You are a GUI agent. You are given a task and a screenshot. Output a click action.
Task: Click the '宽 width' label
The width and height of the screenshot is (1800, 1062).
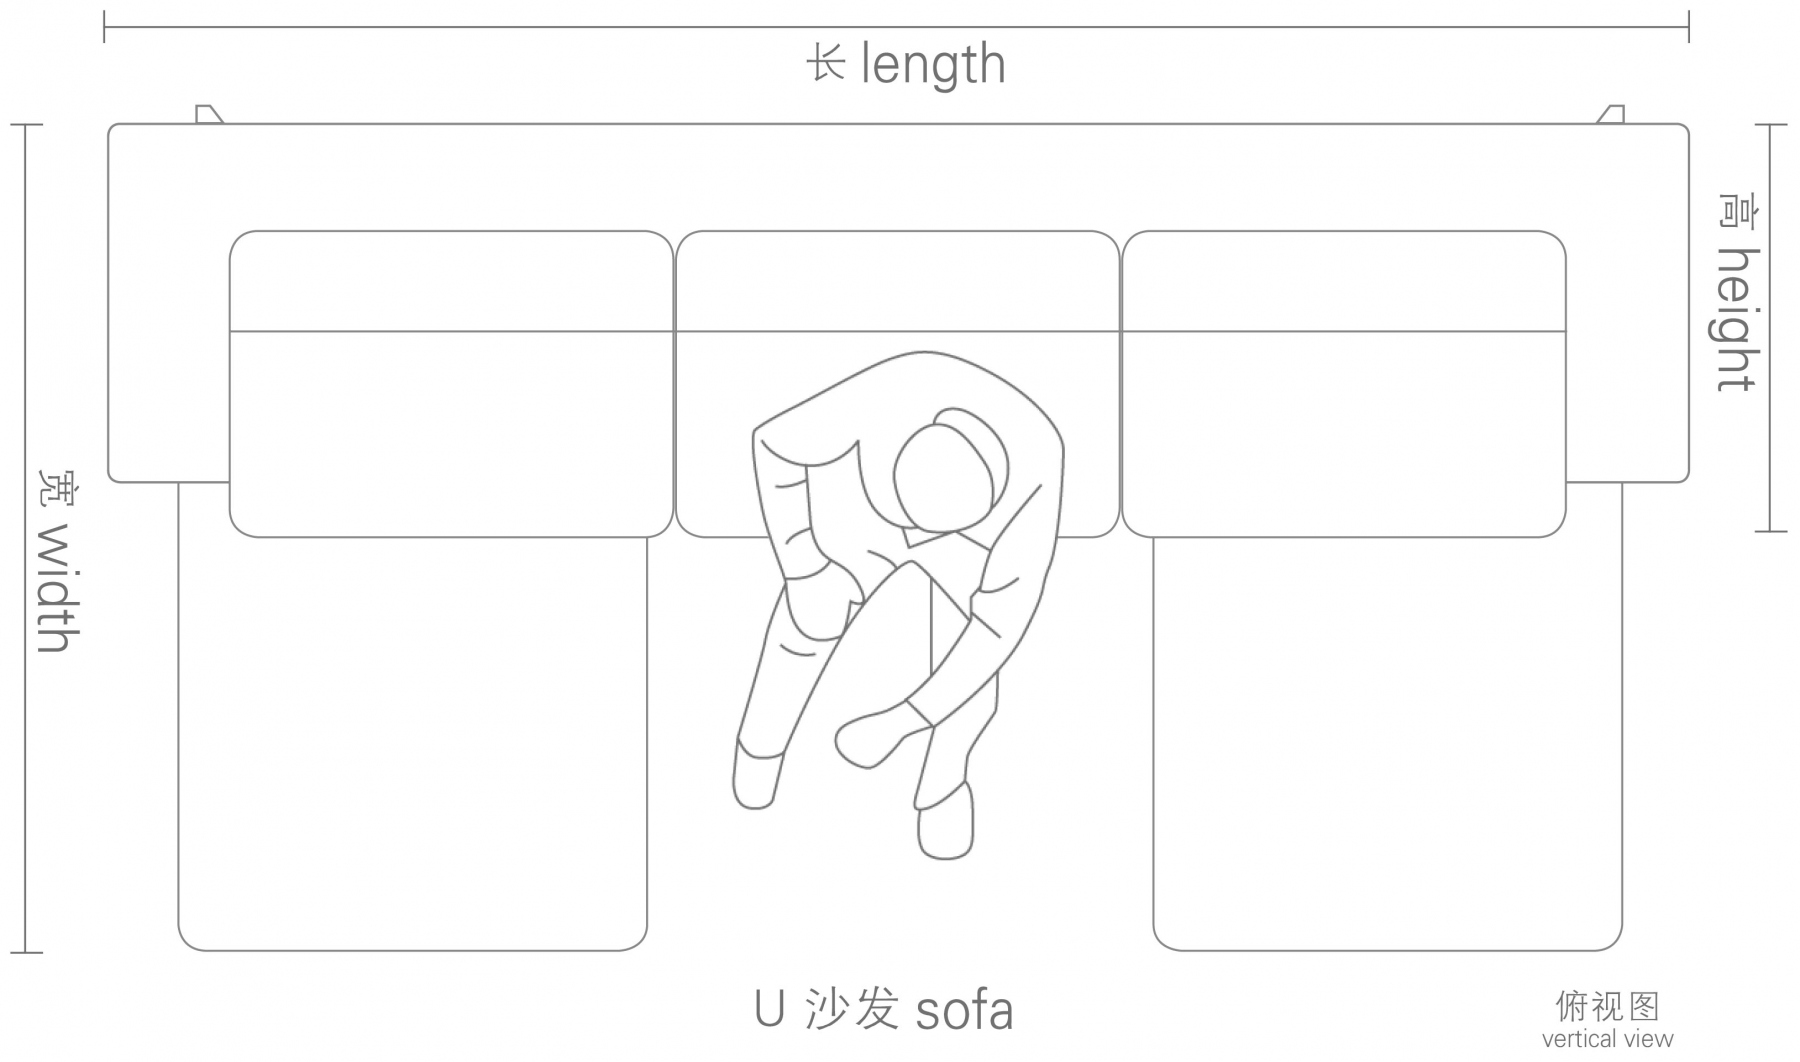(58, 561)
